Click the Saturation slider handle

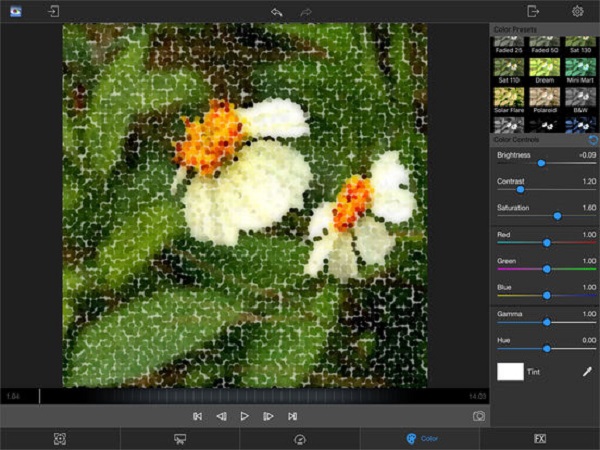click(557, 216)
